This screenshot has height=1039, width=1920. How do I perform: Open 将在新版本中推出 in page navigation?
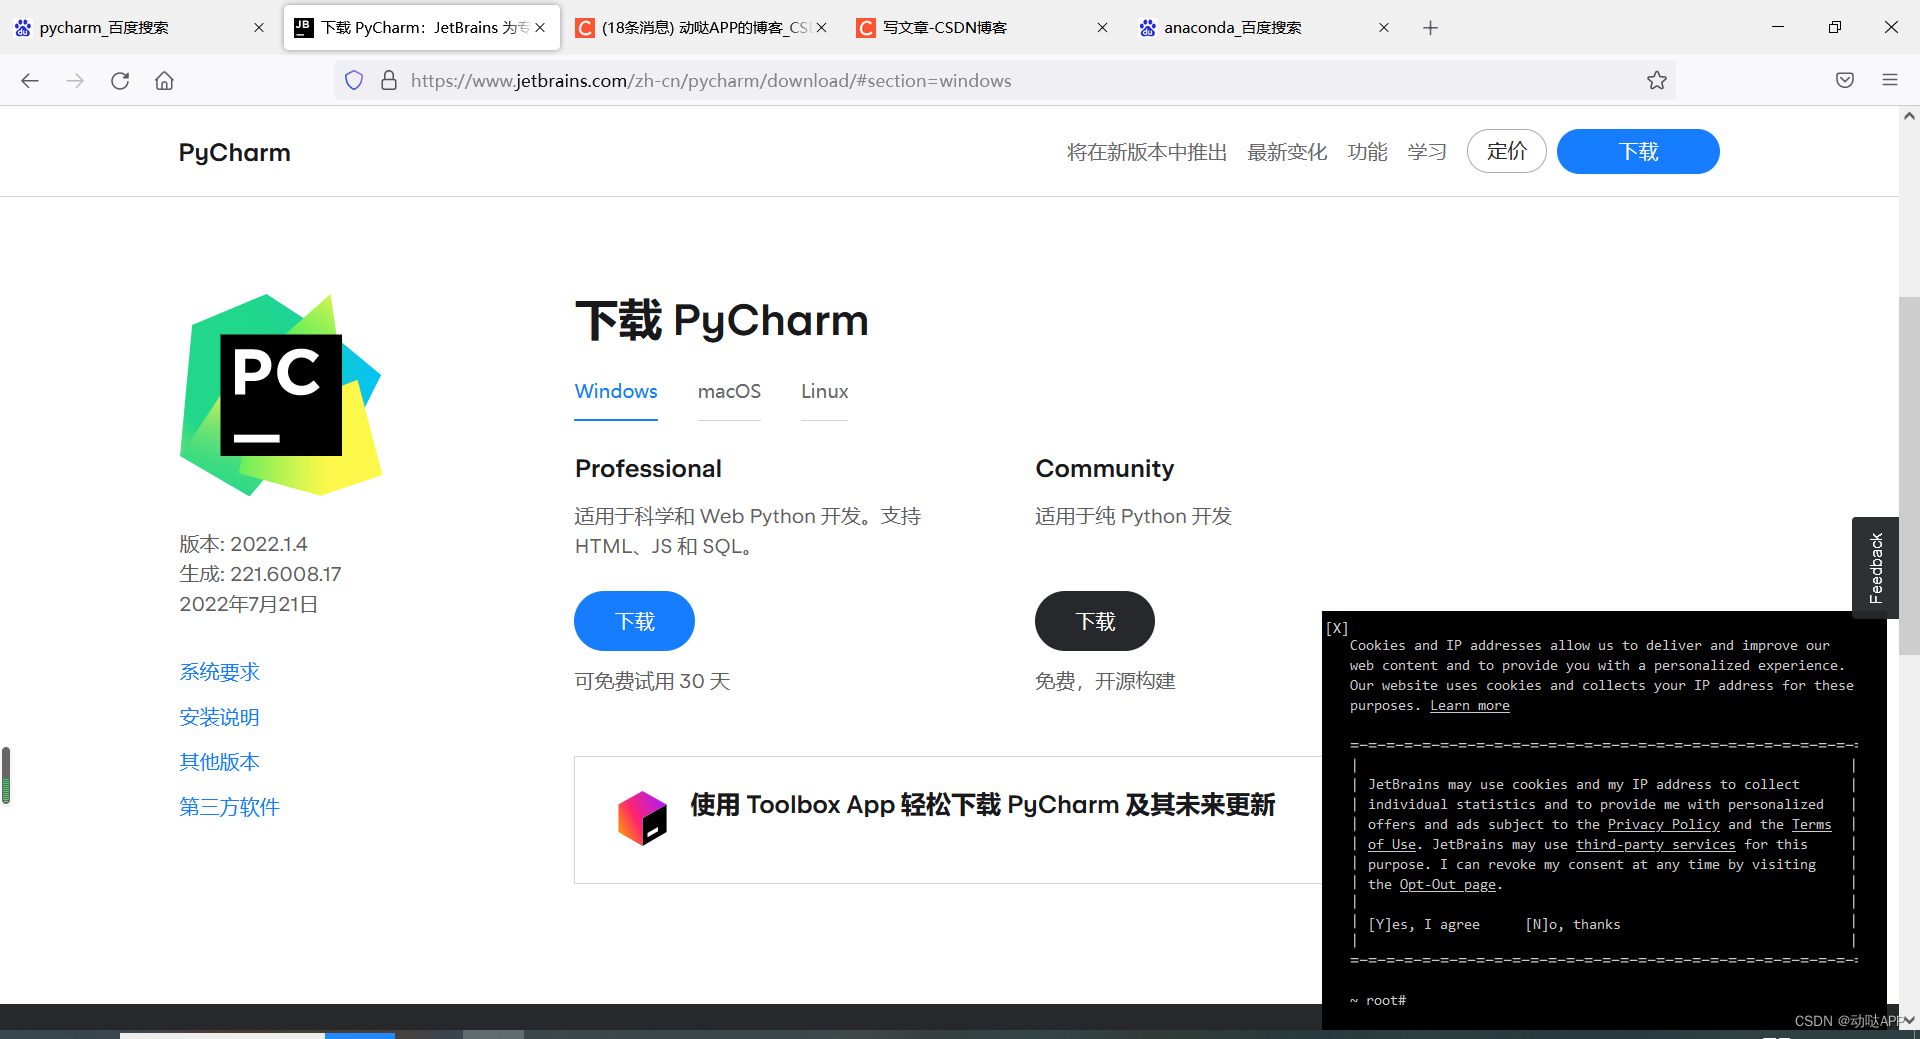tap(1147, 152)
